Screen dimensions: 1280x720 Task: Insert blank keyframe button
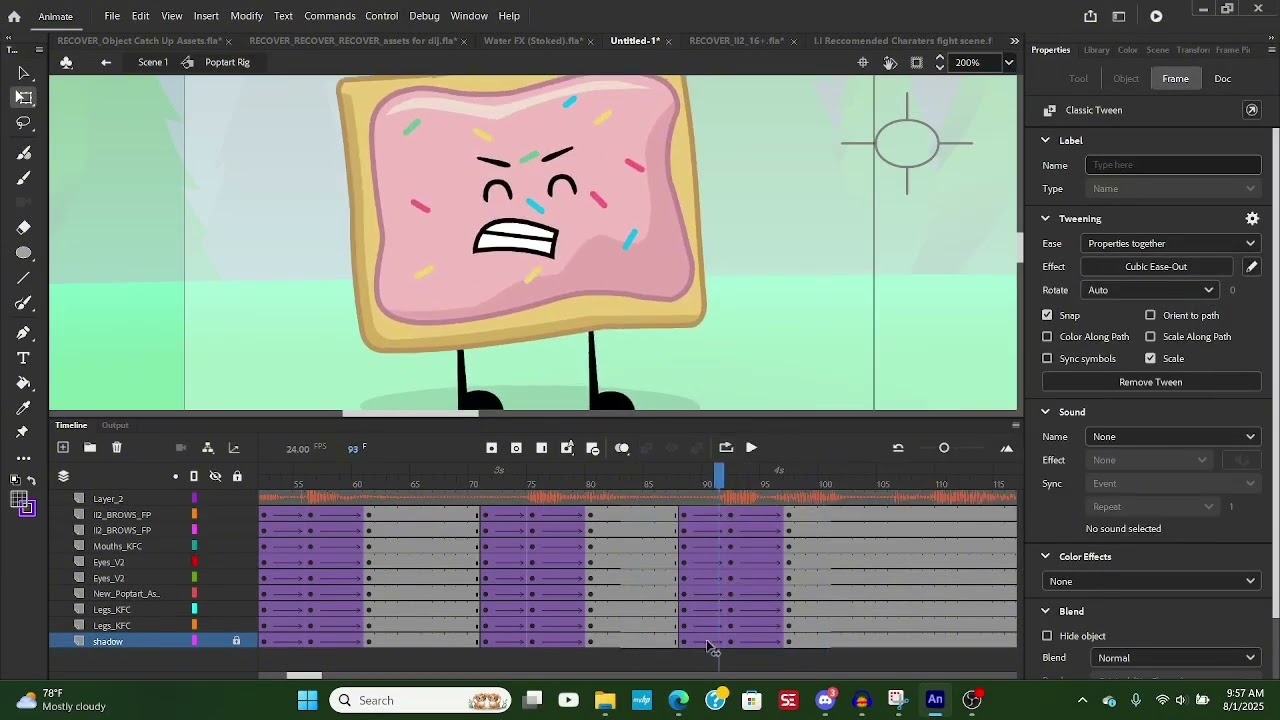click(x=516, y=448)
